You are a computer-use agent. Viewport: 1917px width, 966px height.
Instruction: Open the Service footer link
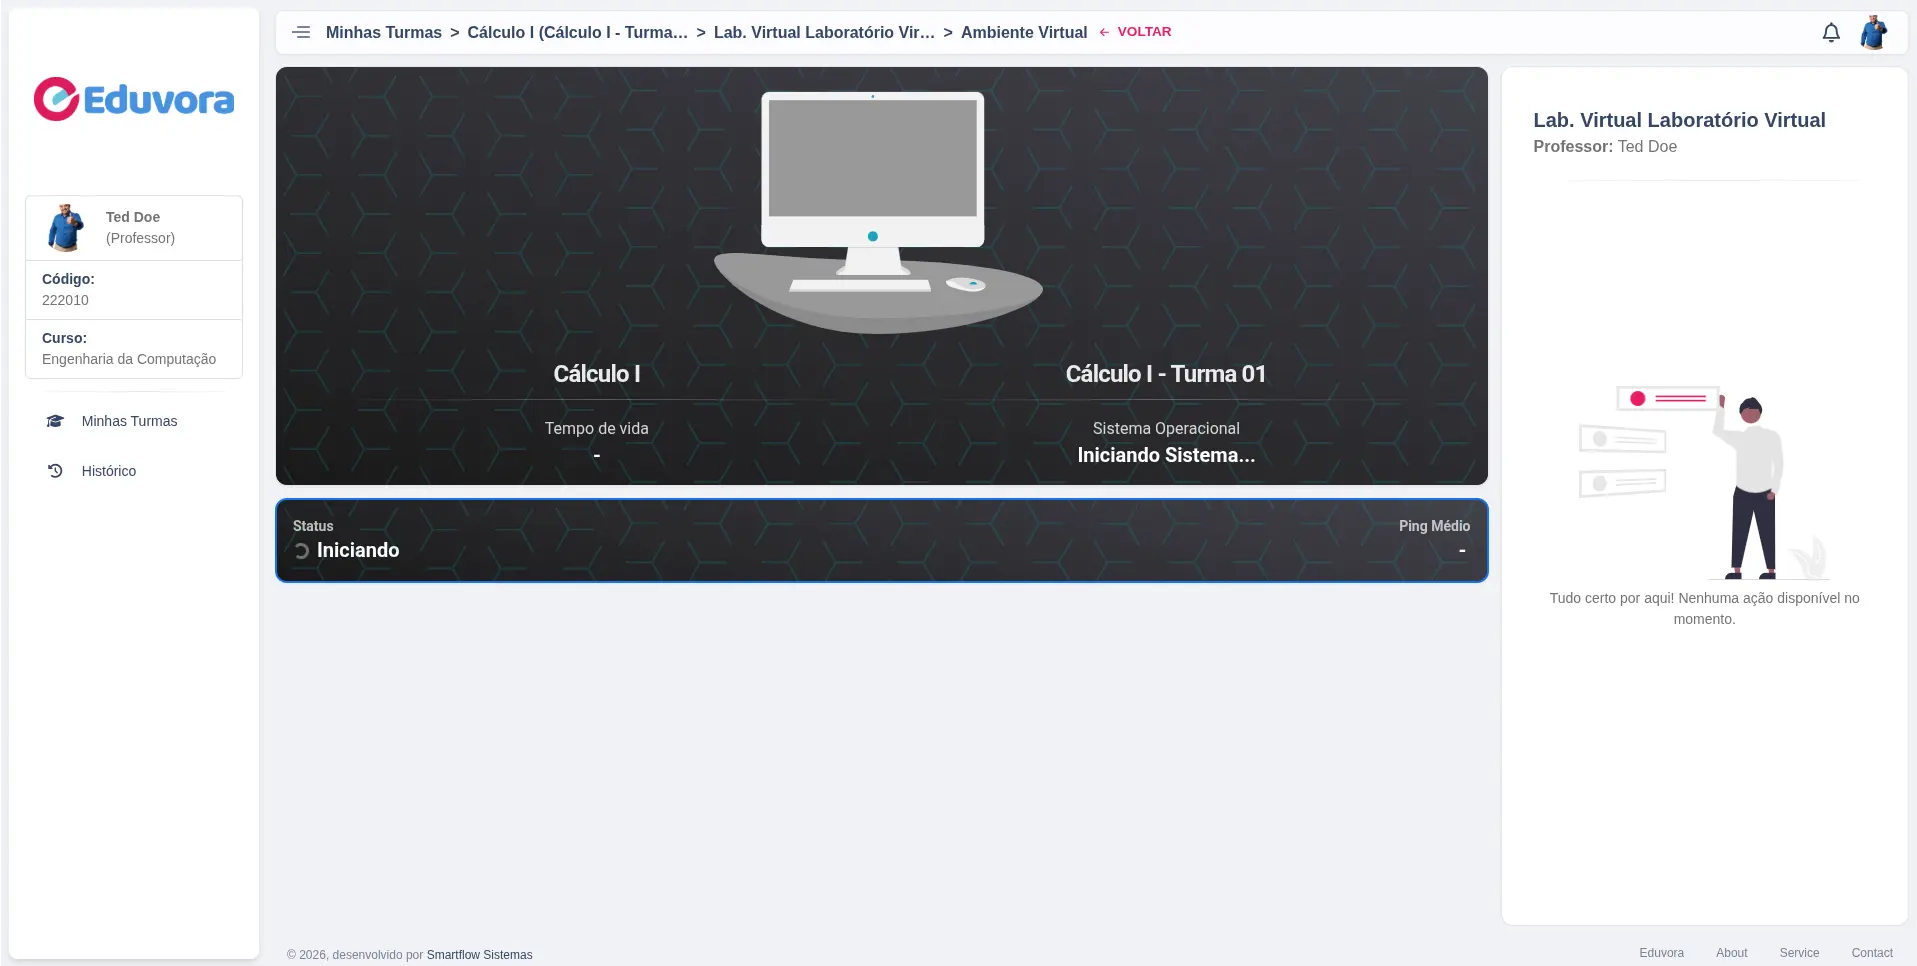tap(1799, 953)
